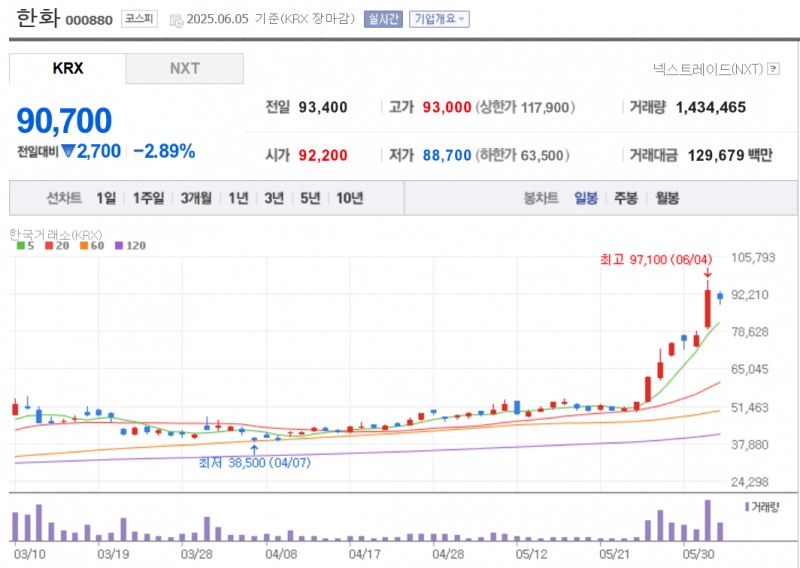
Task: Click the 최저 38,500 (04/07) low marker
Action: point(254,463)
